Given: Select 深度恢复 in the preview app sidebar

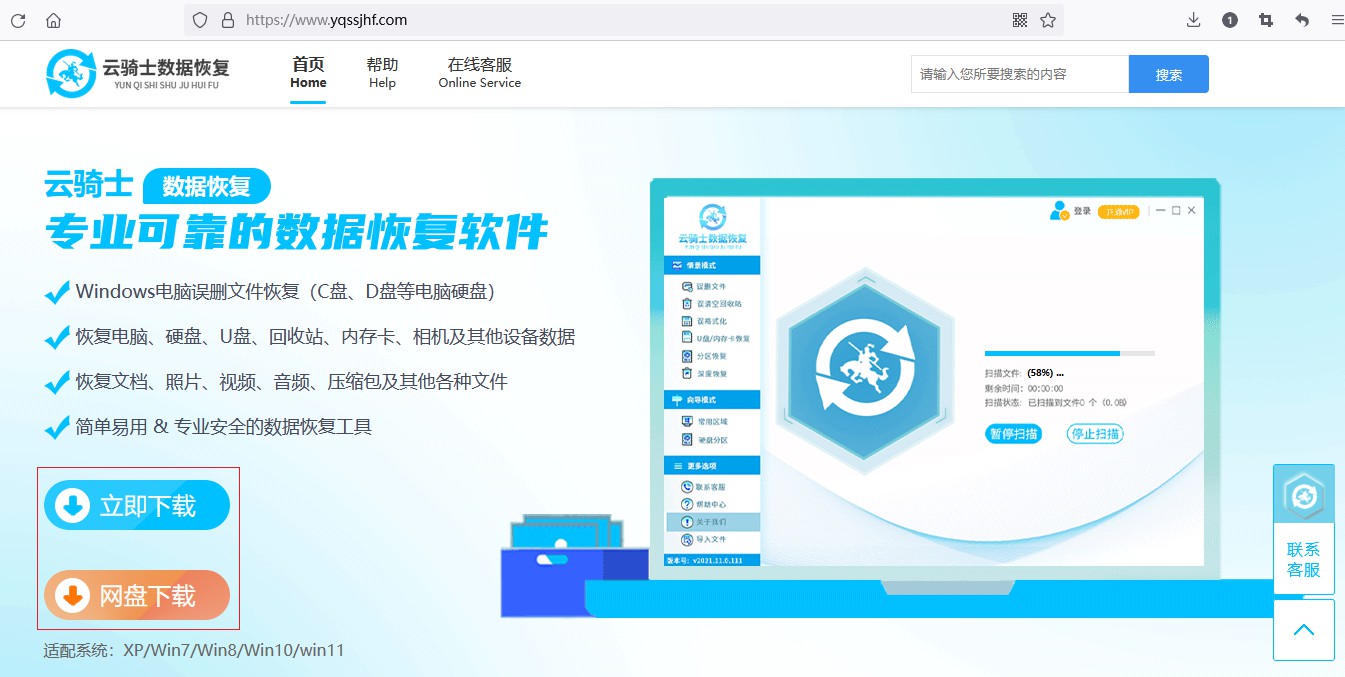Looking at the screenshot, I should [704, 373].
